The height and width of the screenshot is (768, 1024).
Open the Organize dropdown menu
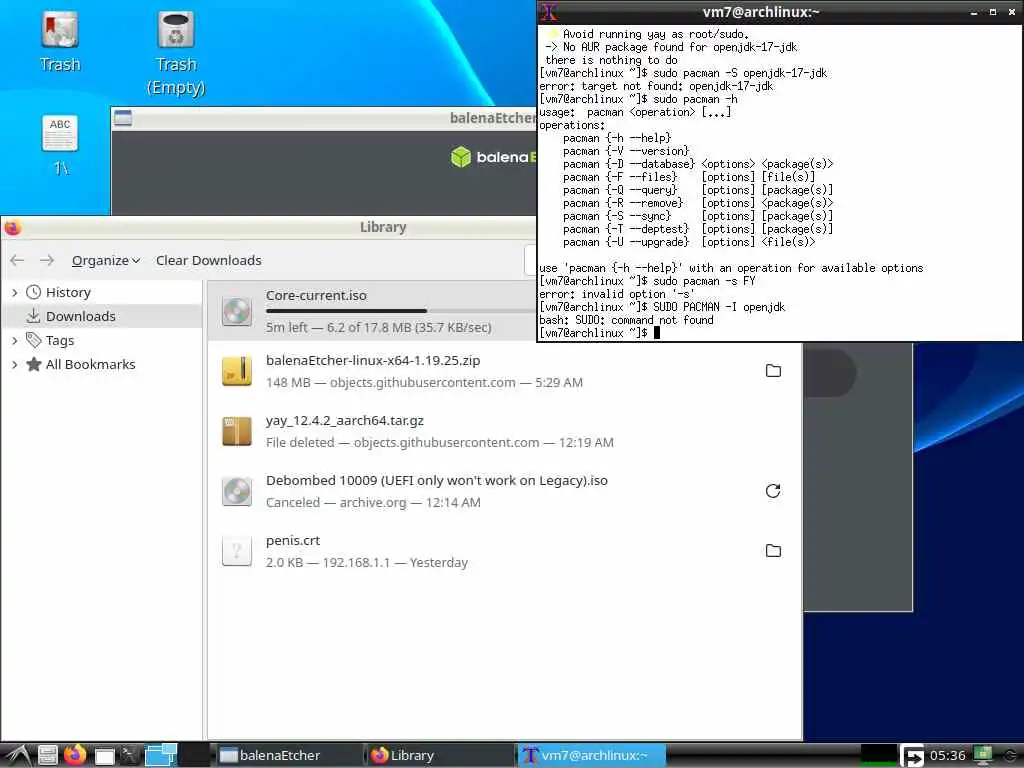(x=106, y=260)
